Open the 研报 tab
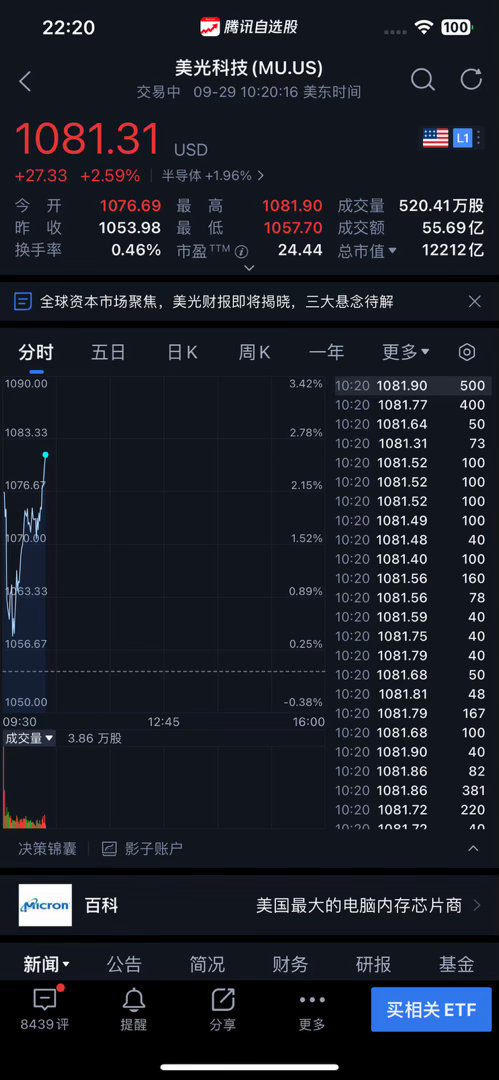Screen dimensions: 499x1080 click(374, 964)
